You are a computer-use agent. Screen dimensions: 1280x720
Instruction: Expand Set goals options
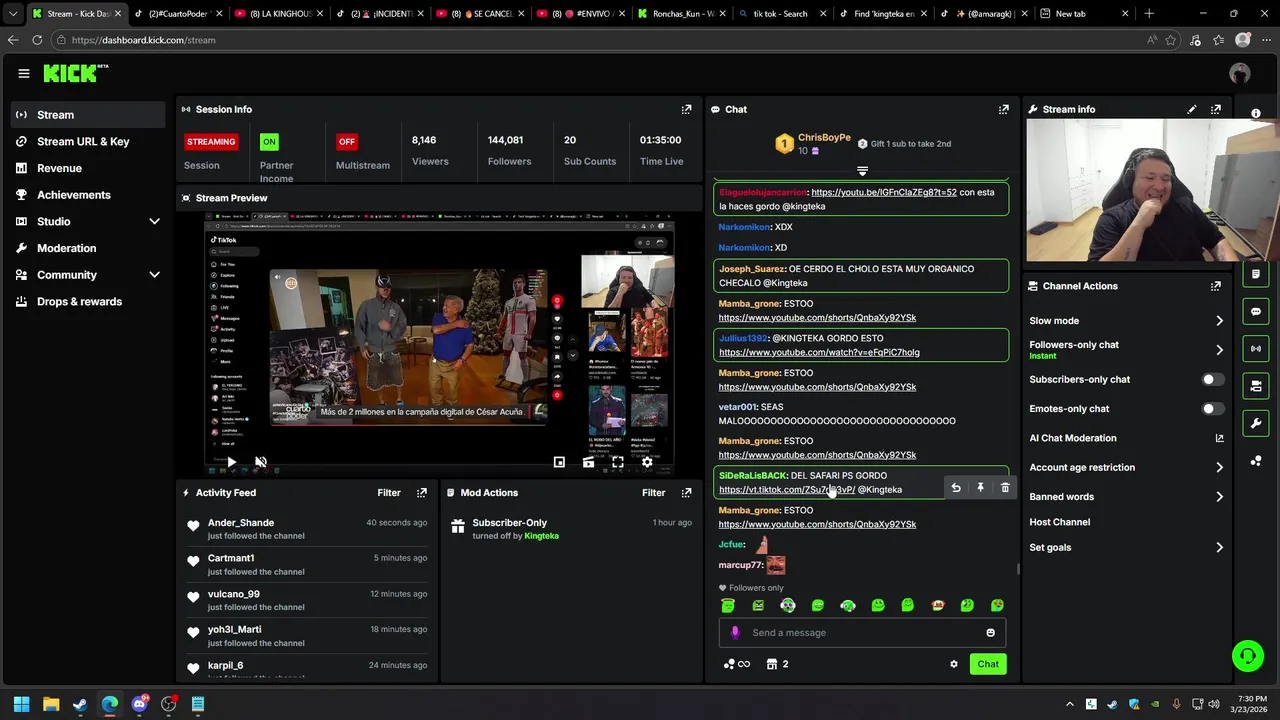click(1219, 547)
